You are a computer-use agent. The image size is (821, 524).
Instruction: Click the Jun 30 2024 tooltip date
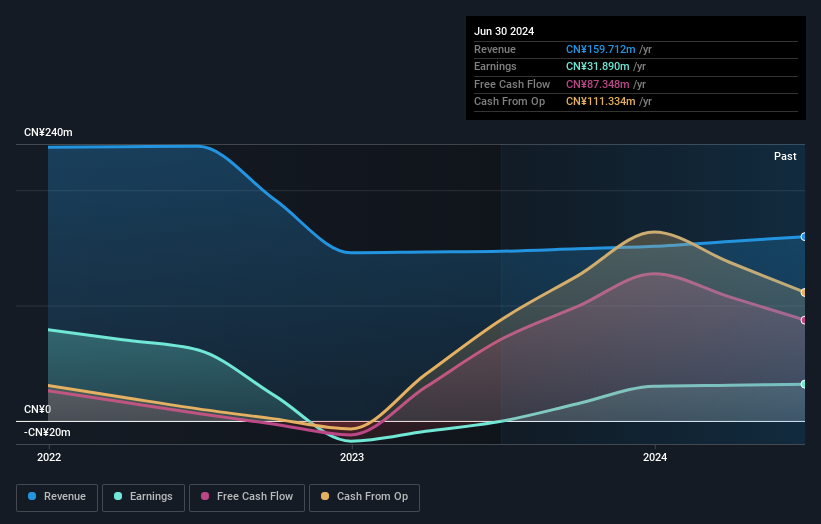tap(504, 31)
